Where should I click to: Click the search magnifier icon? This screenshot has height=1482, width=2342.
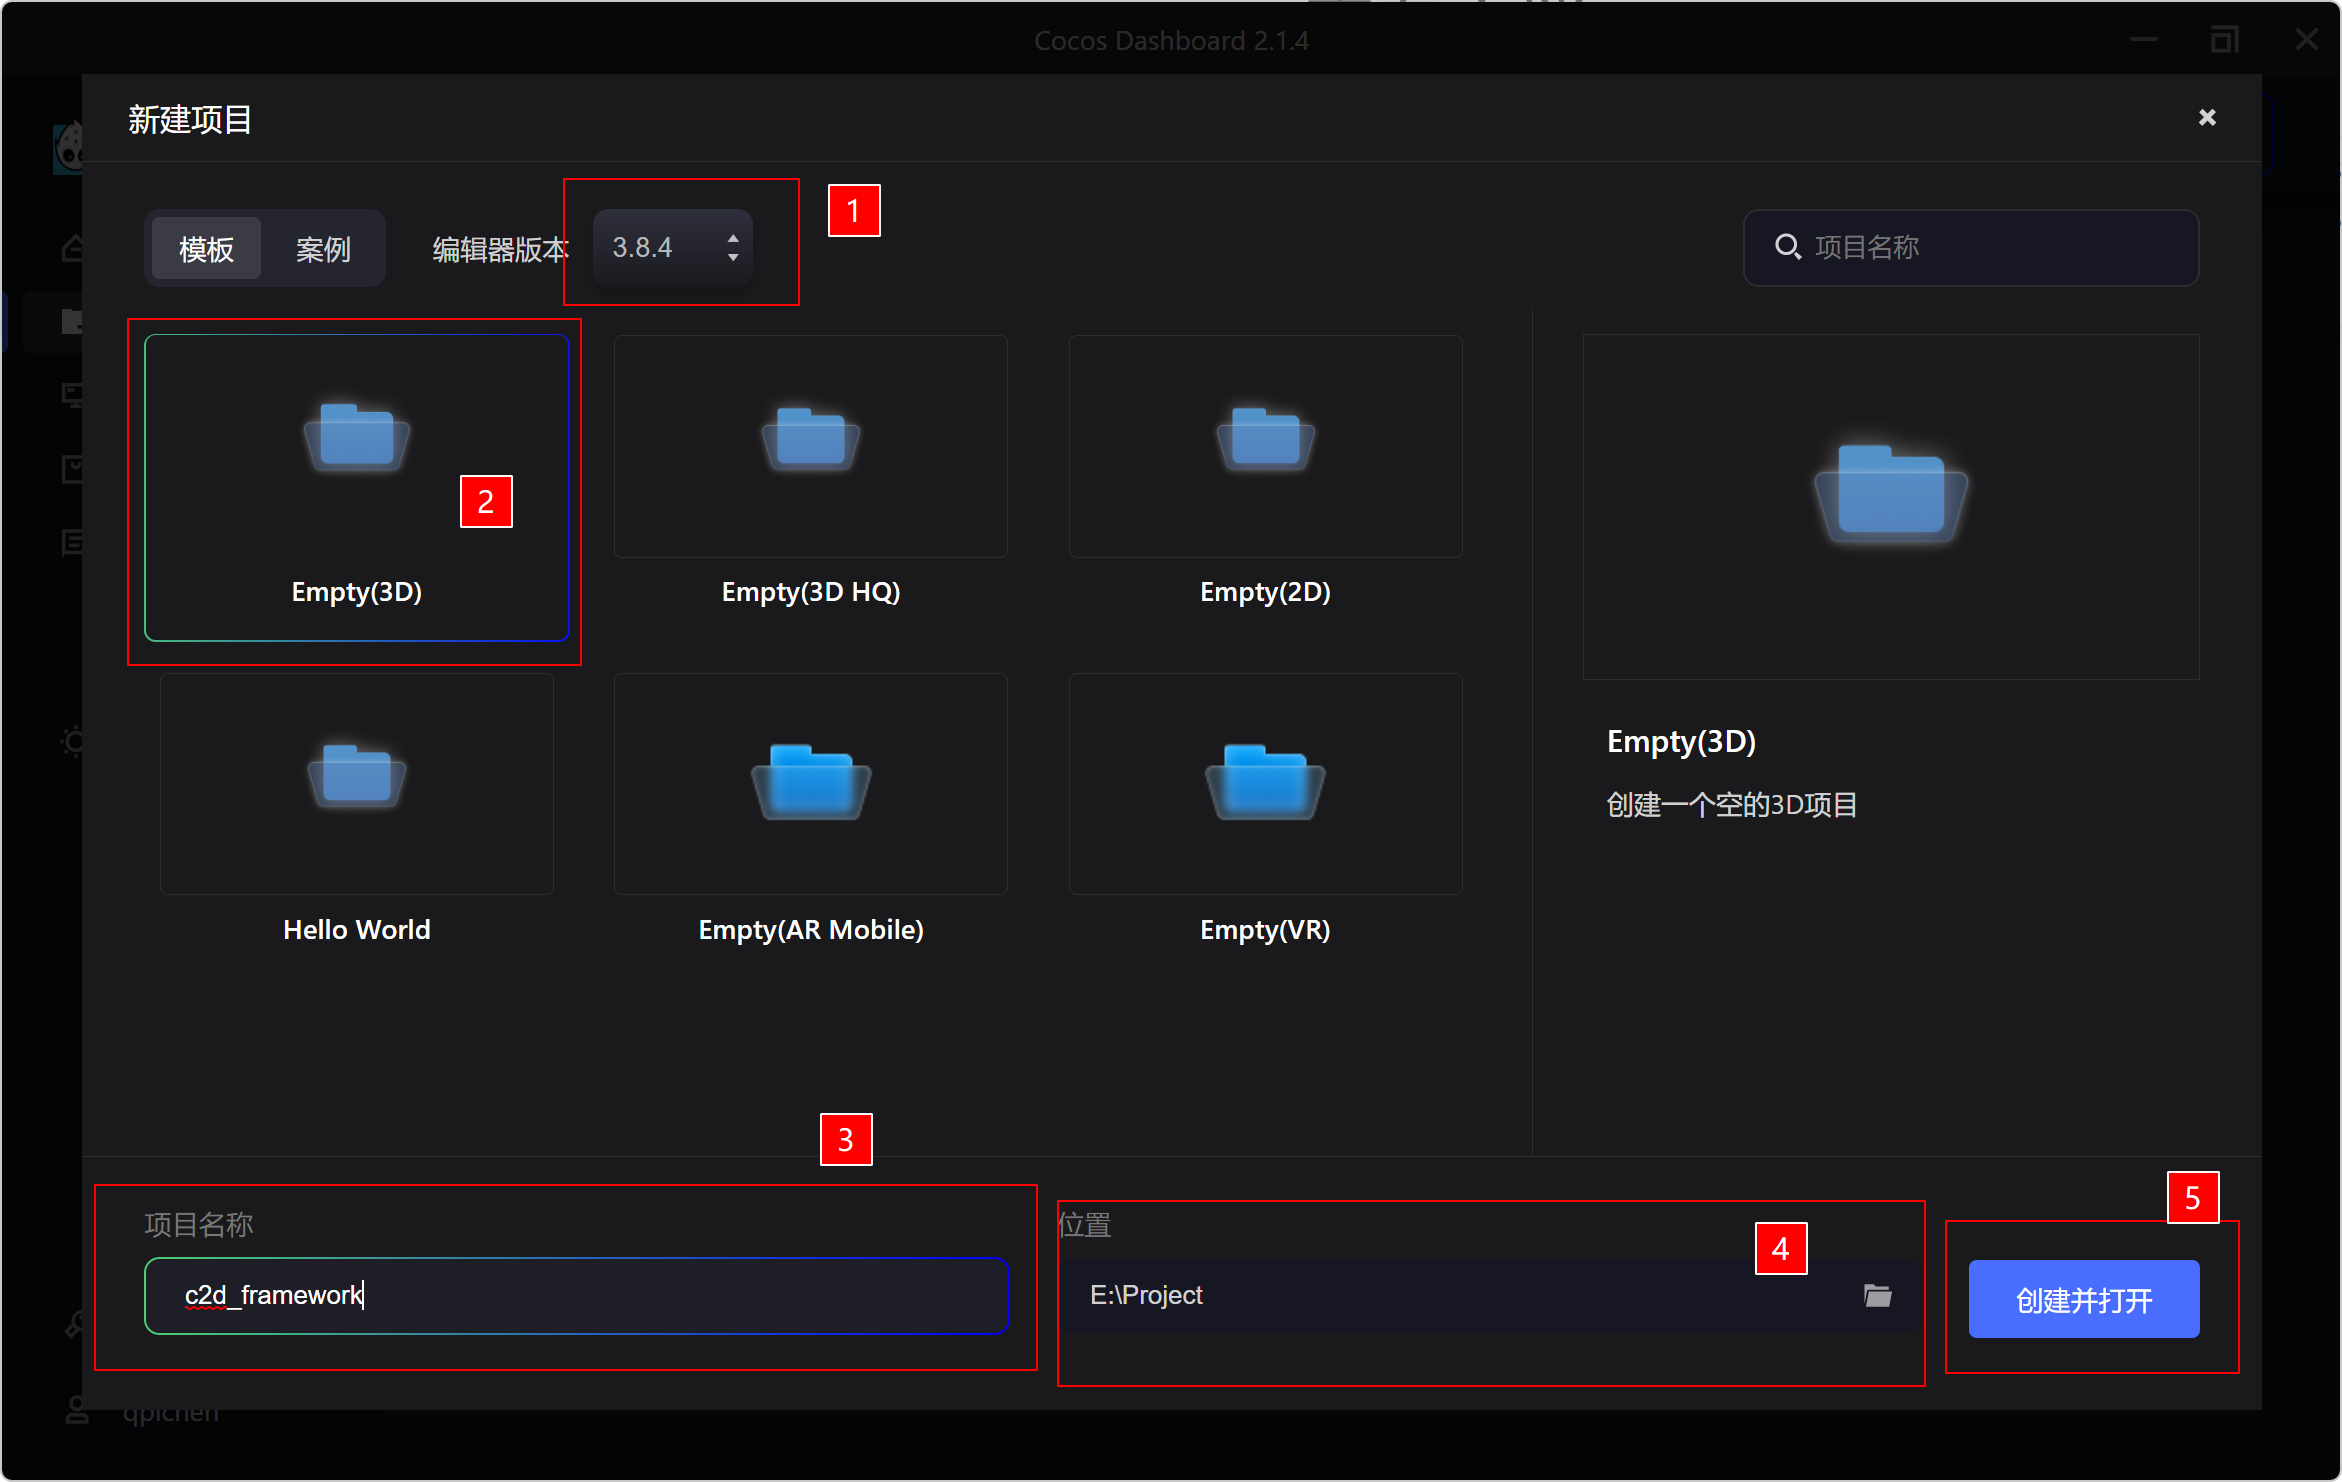(x=1787, y=246)
